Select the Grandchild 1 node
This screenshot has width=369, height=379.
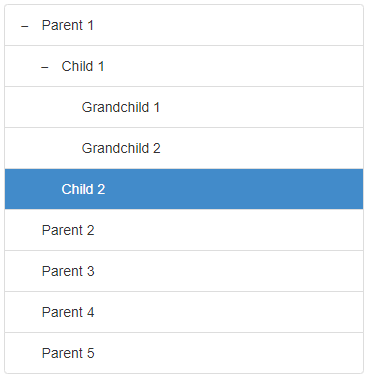pos(184,107)
